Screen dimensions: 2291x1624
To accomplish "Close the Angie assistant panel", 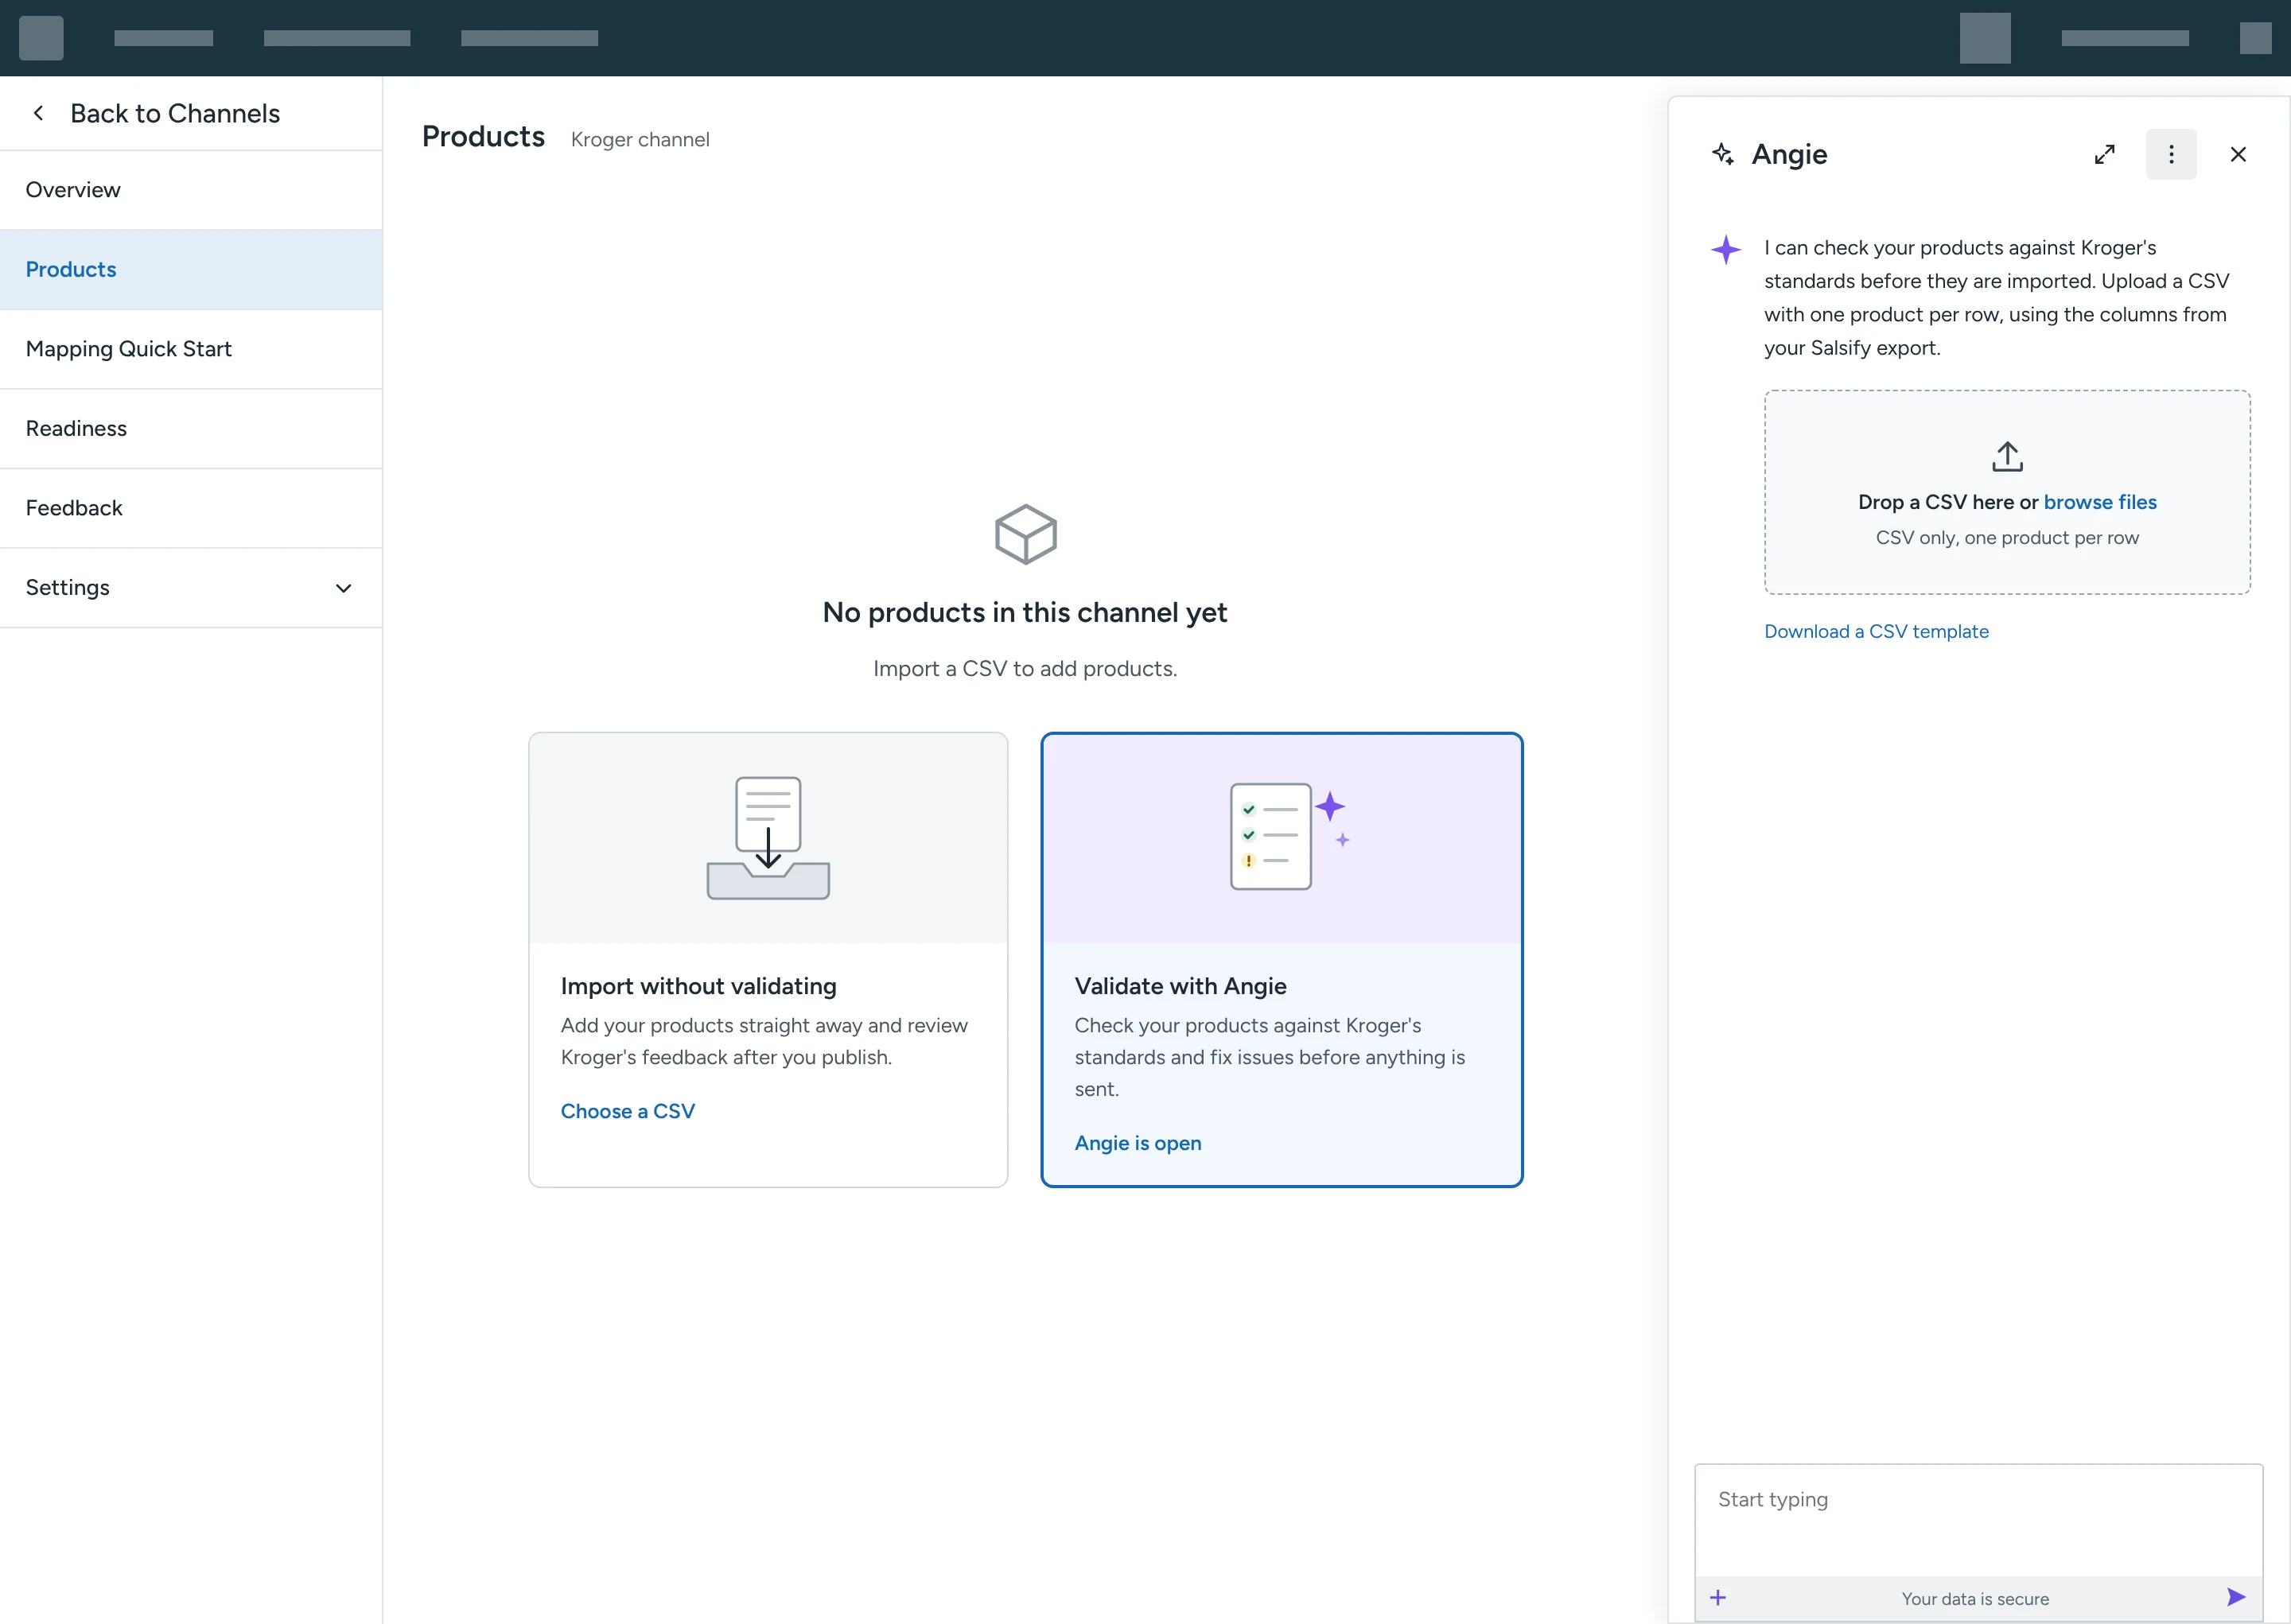I will pyautogui.click(x=2238, y=154).
